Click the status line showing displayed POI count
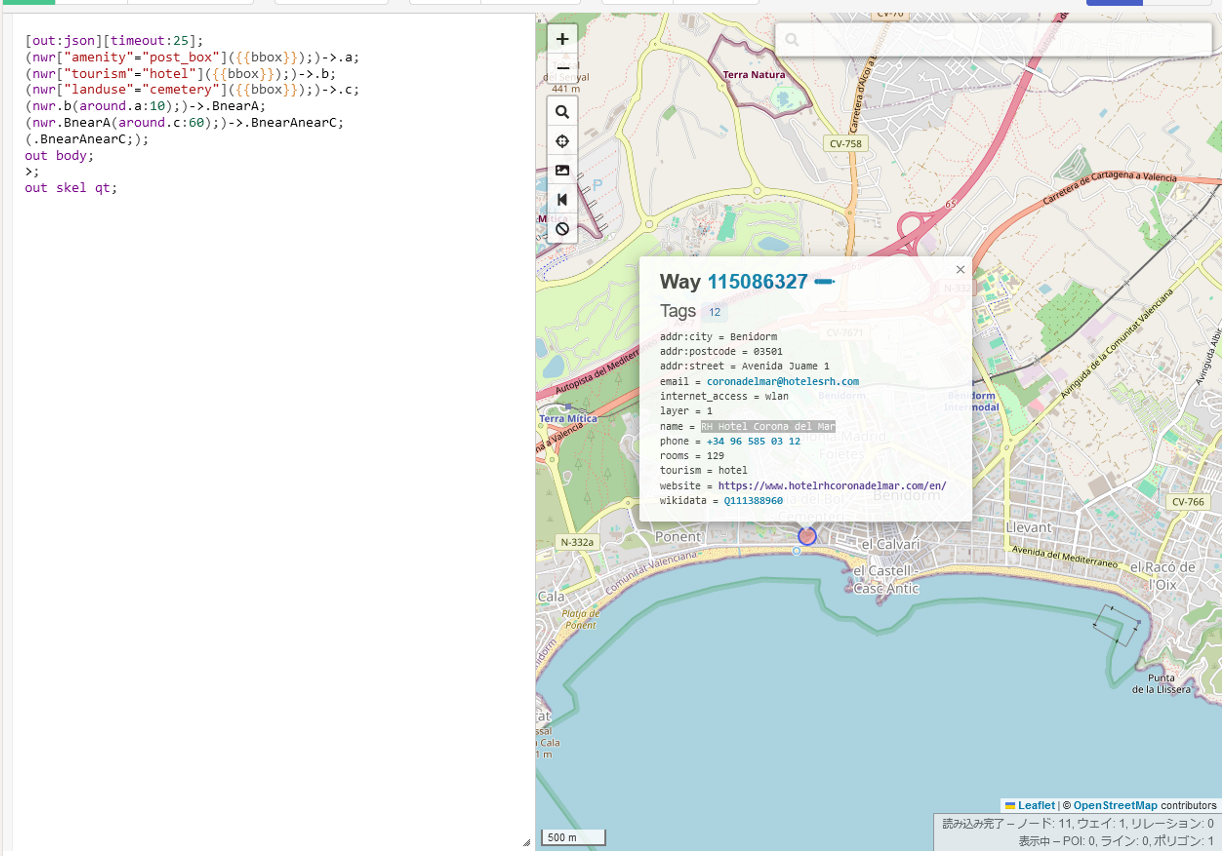The height and width of the screenshot is (856, 1225). pos(1116,841)
